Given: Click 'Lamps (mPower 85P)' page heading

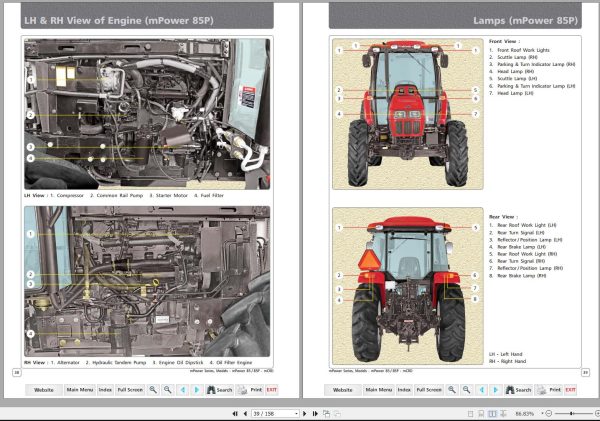Looking at the screenshot, I should (525, 20).
